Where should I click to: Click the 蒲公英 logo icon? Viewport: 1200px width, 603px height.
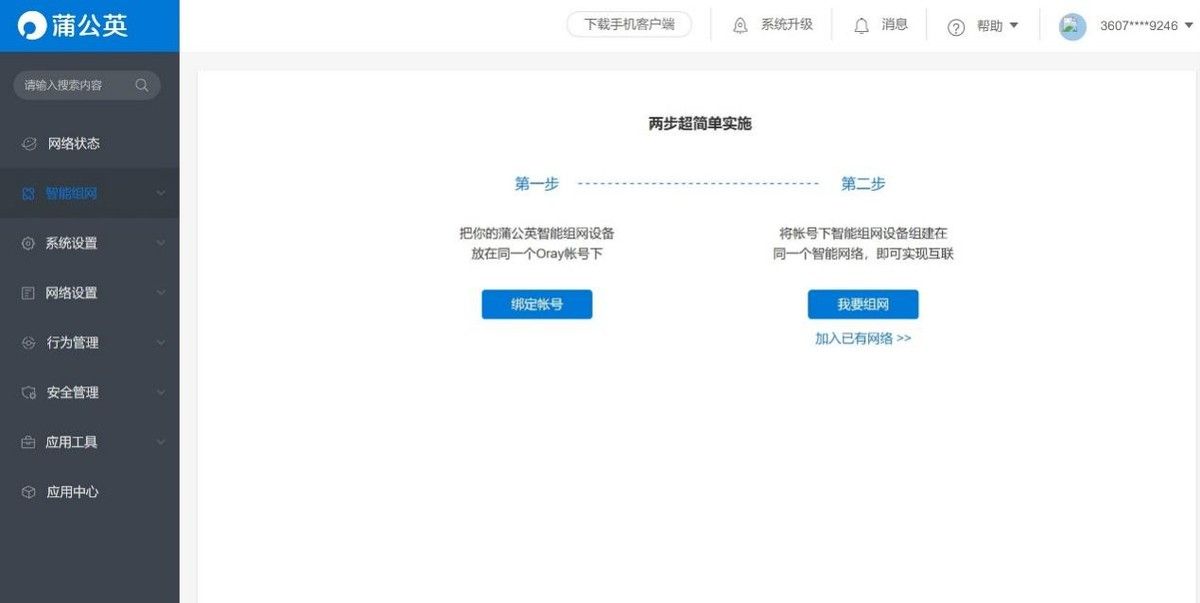point(33,26)
